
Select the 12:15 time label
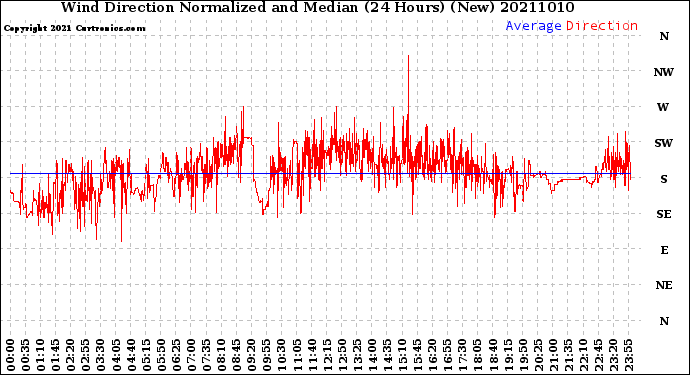pyautogui.click(x=327, y=355)
